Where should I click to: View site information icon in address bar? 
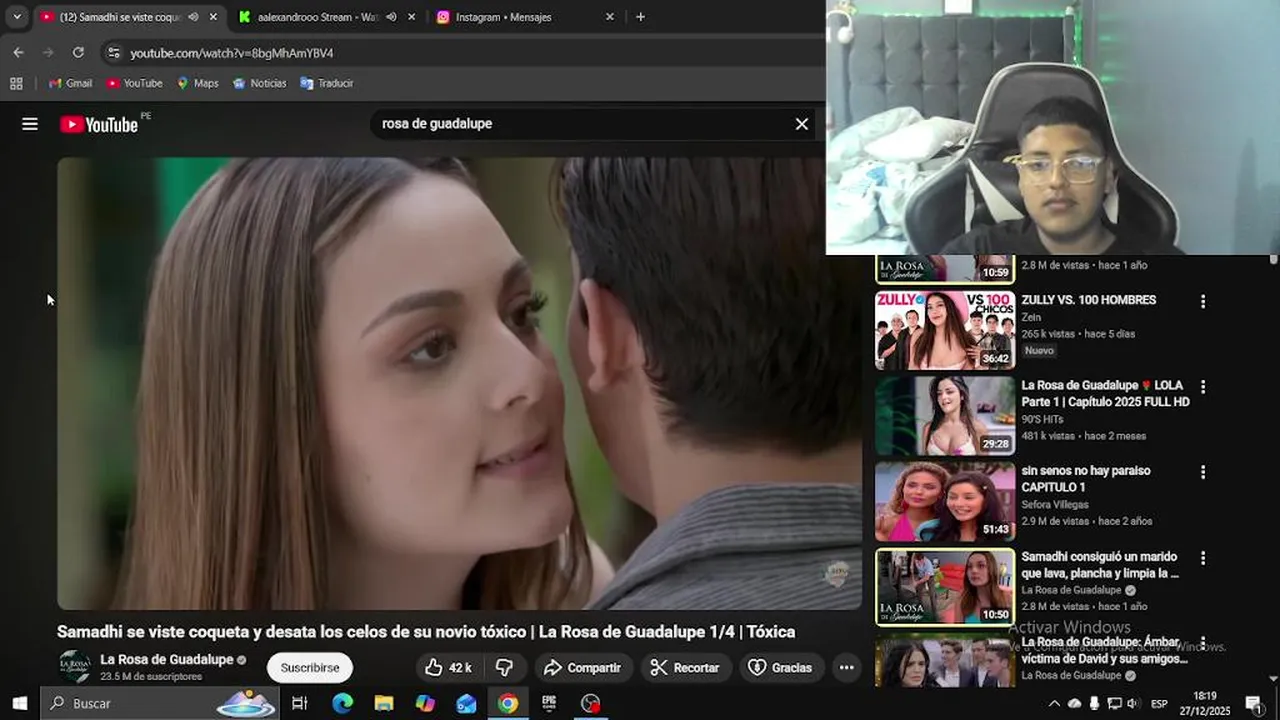pos(113,53)
